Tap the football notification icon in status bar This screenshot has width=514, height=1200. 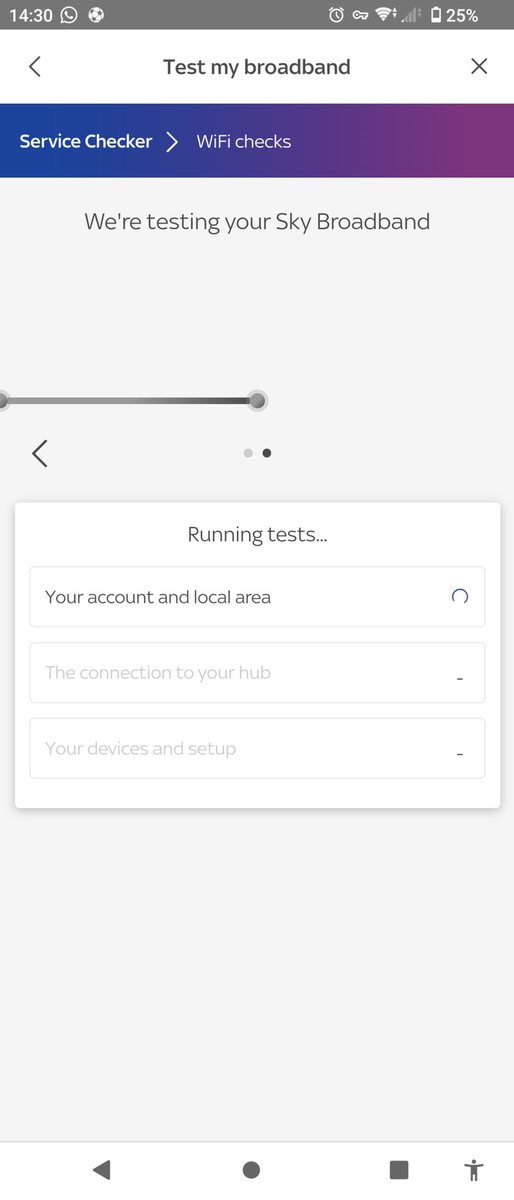point(97,15)
